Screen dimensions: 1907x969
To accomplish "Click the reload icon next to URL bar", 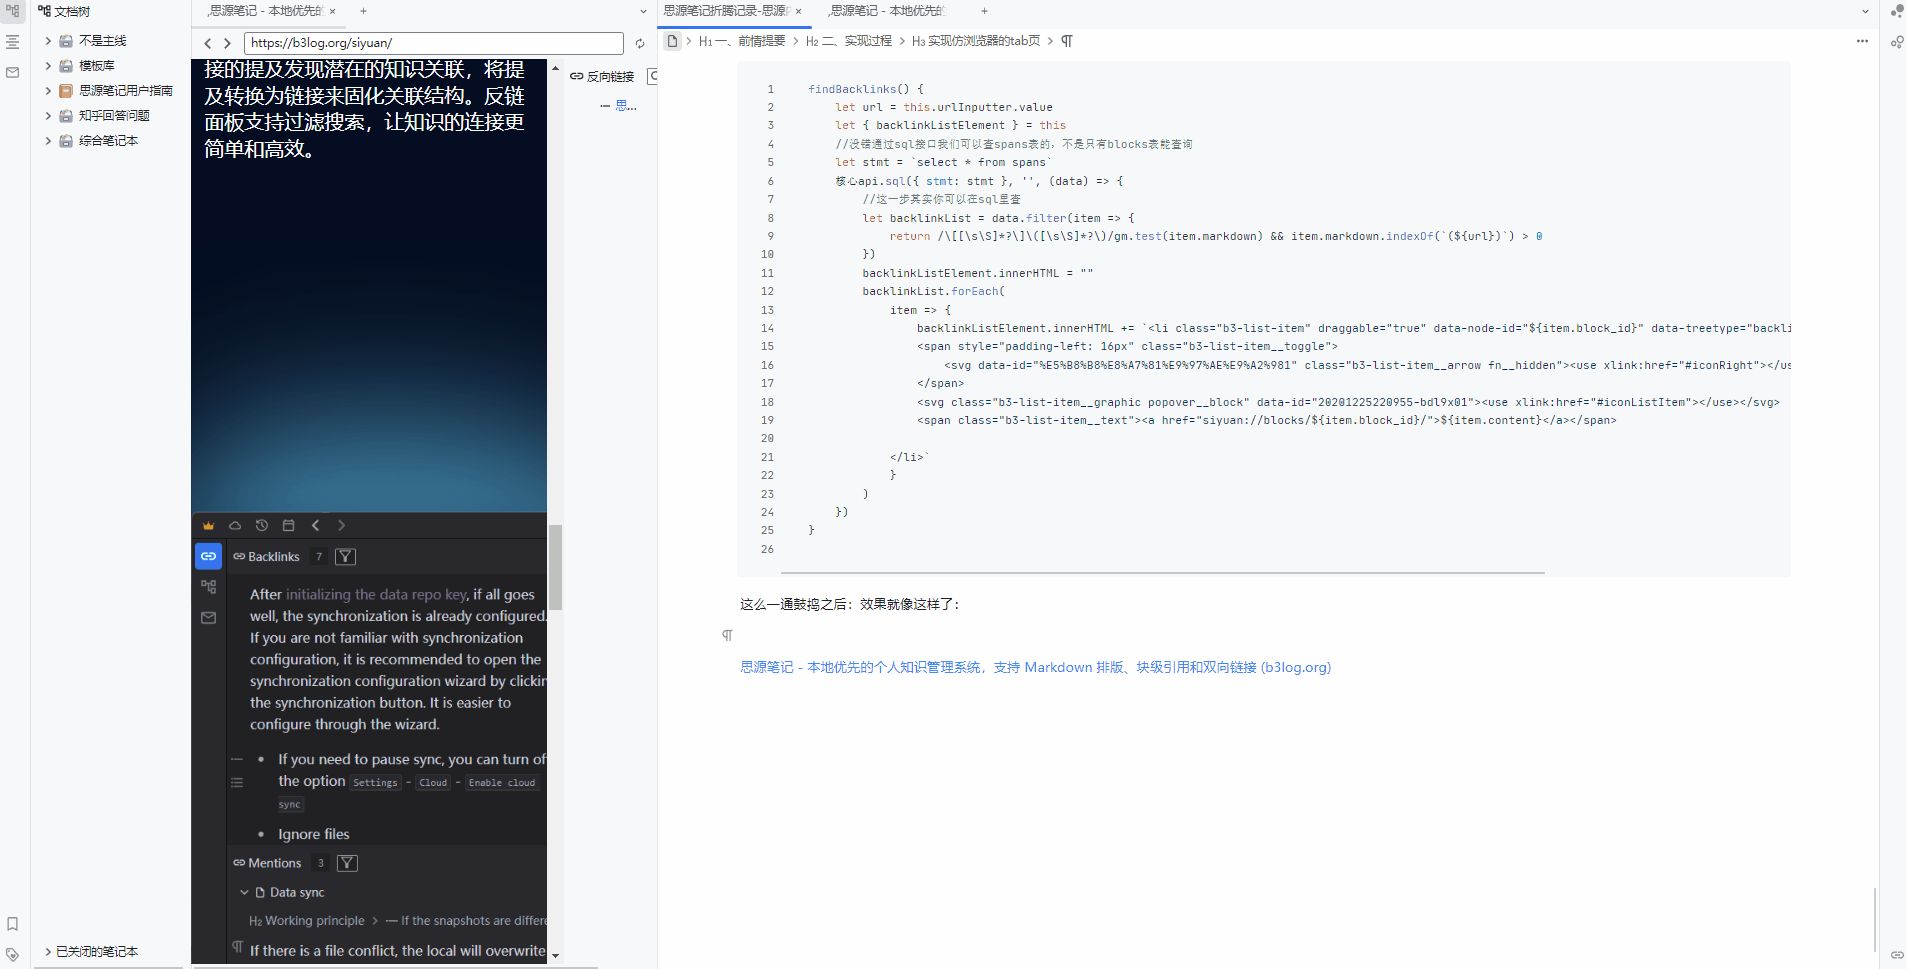I will (640, 43).
